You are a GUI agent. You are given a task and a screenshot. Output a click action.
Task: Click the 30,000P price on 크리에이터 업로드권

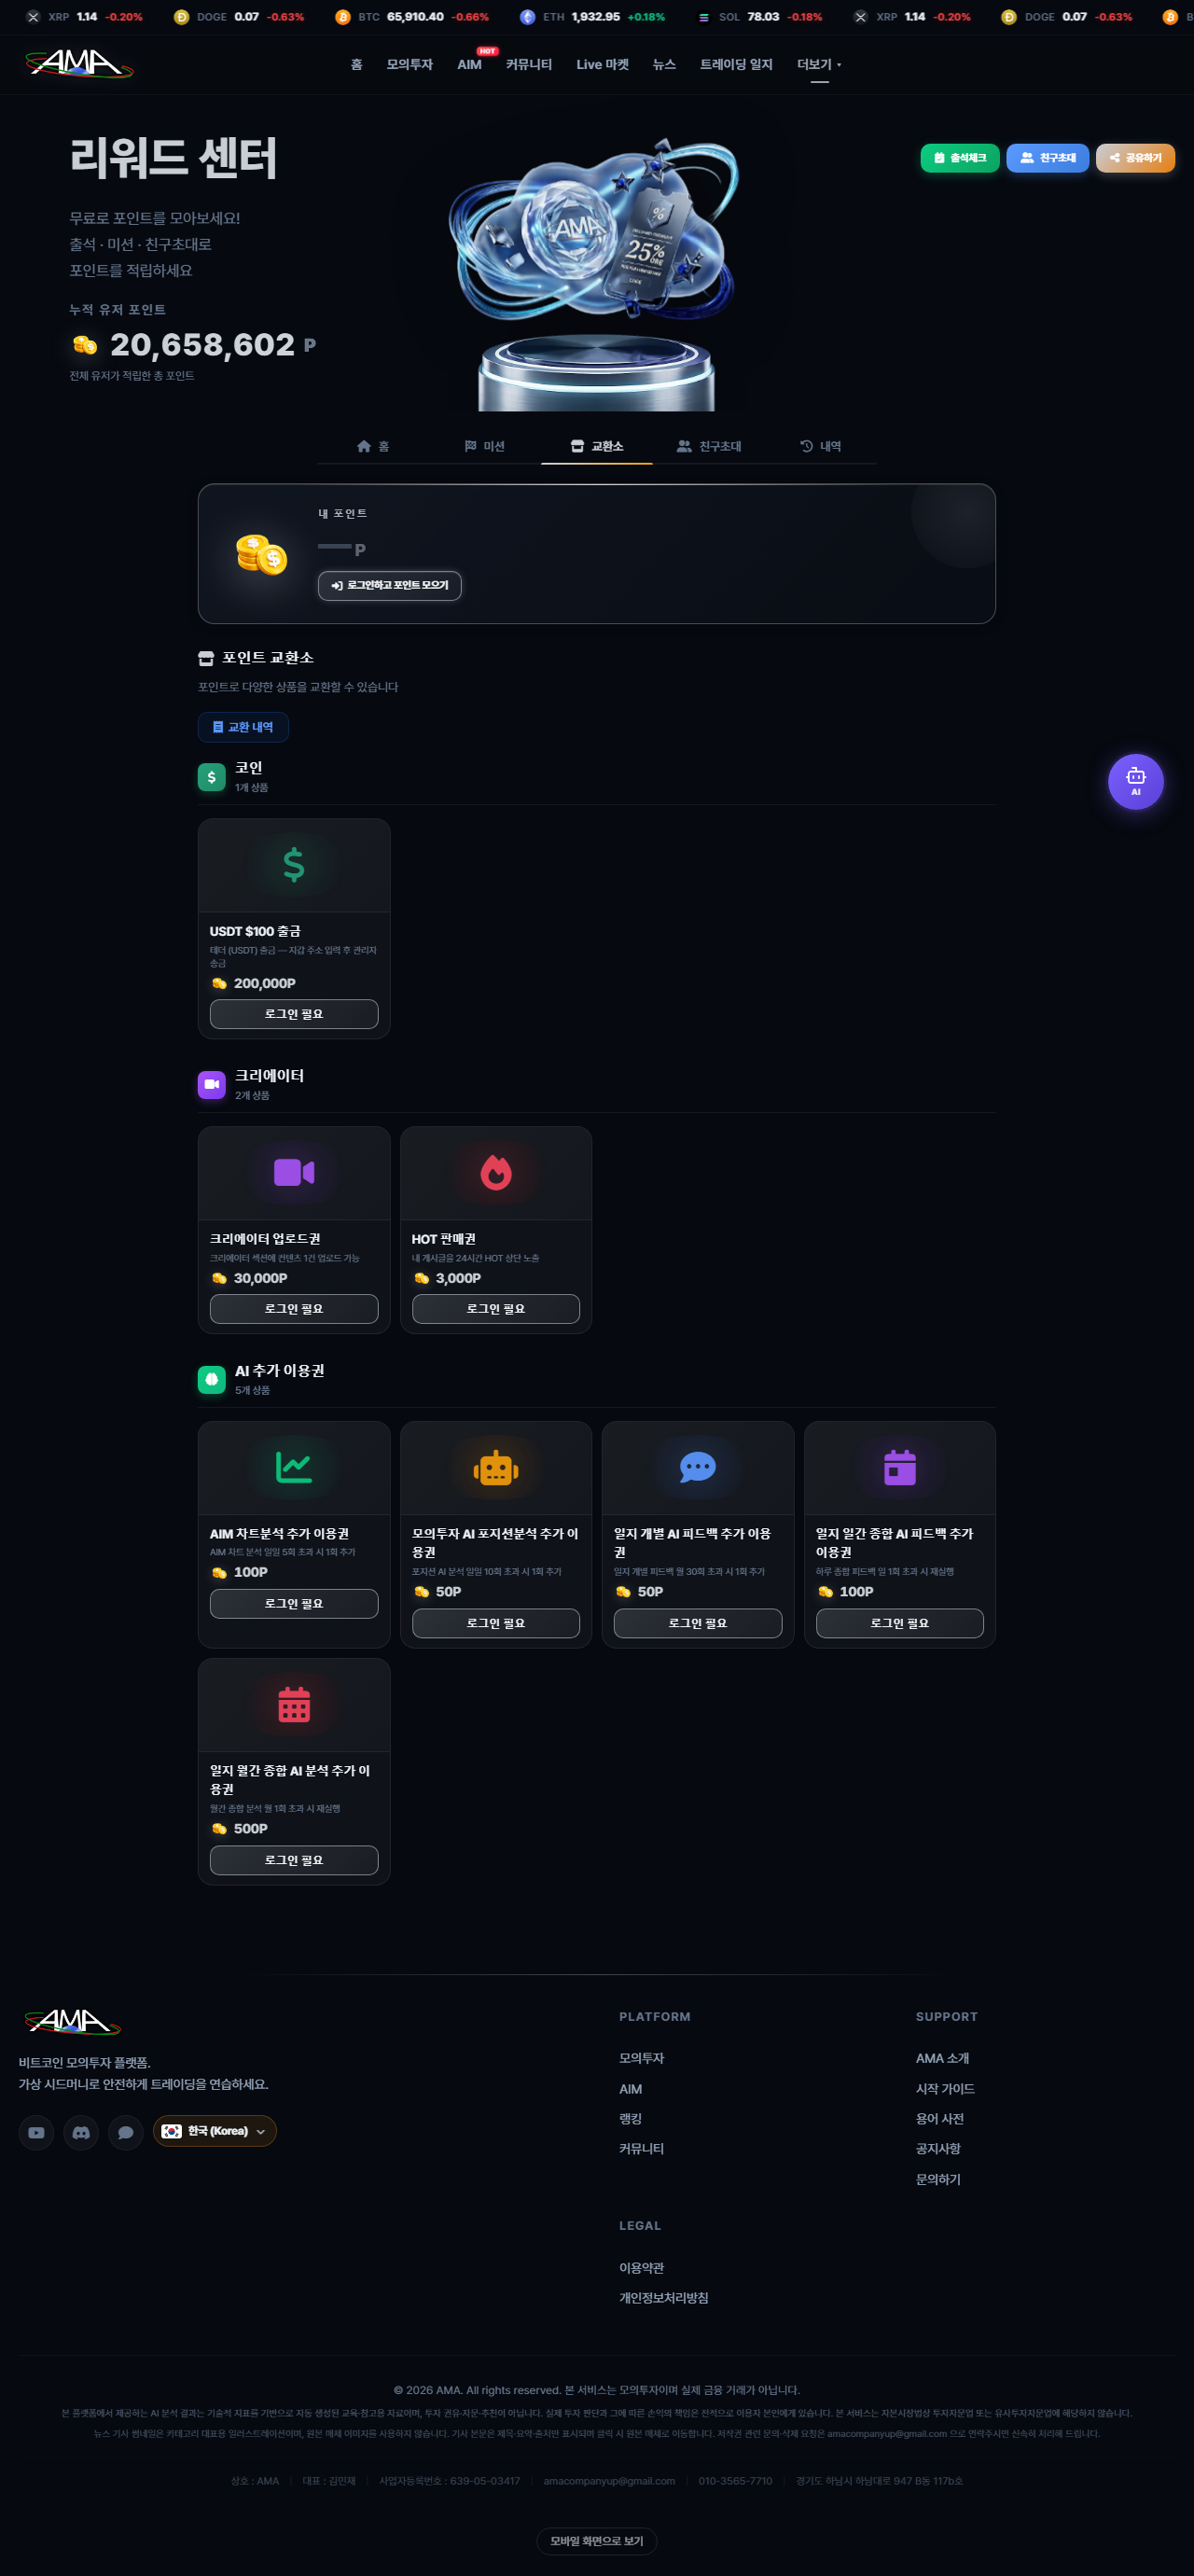tap(260, 1278)
